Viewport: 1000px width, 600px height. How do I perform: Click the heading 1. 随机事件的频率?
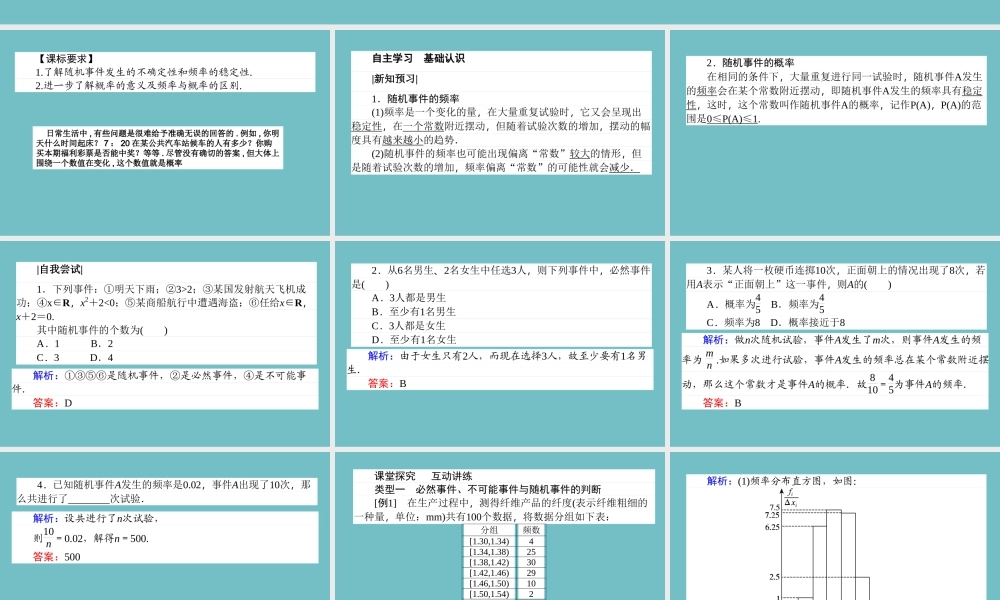pyautogui.click(x=415, y=99)
